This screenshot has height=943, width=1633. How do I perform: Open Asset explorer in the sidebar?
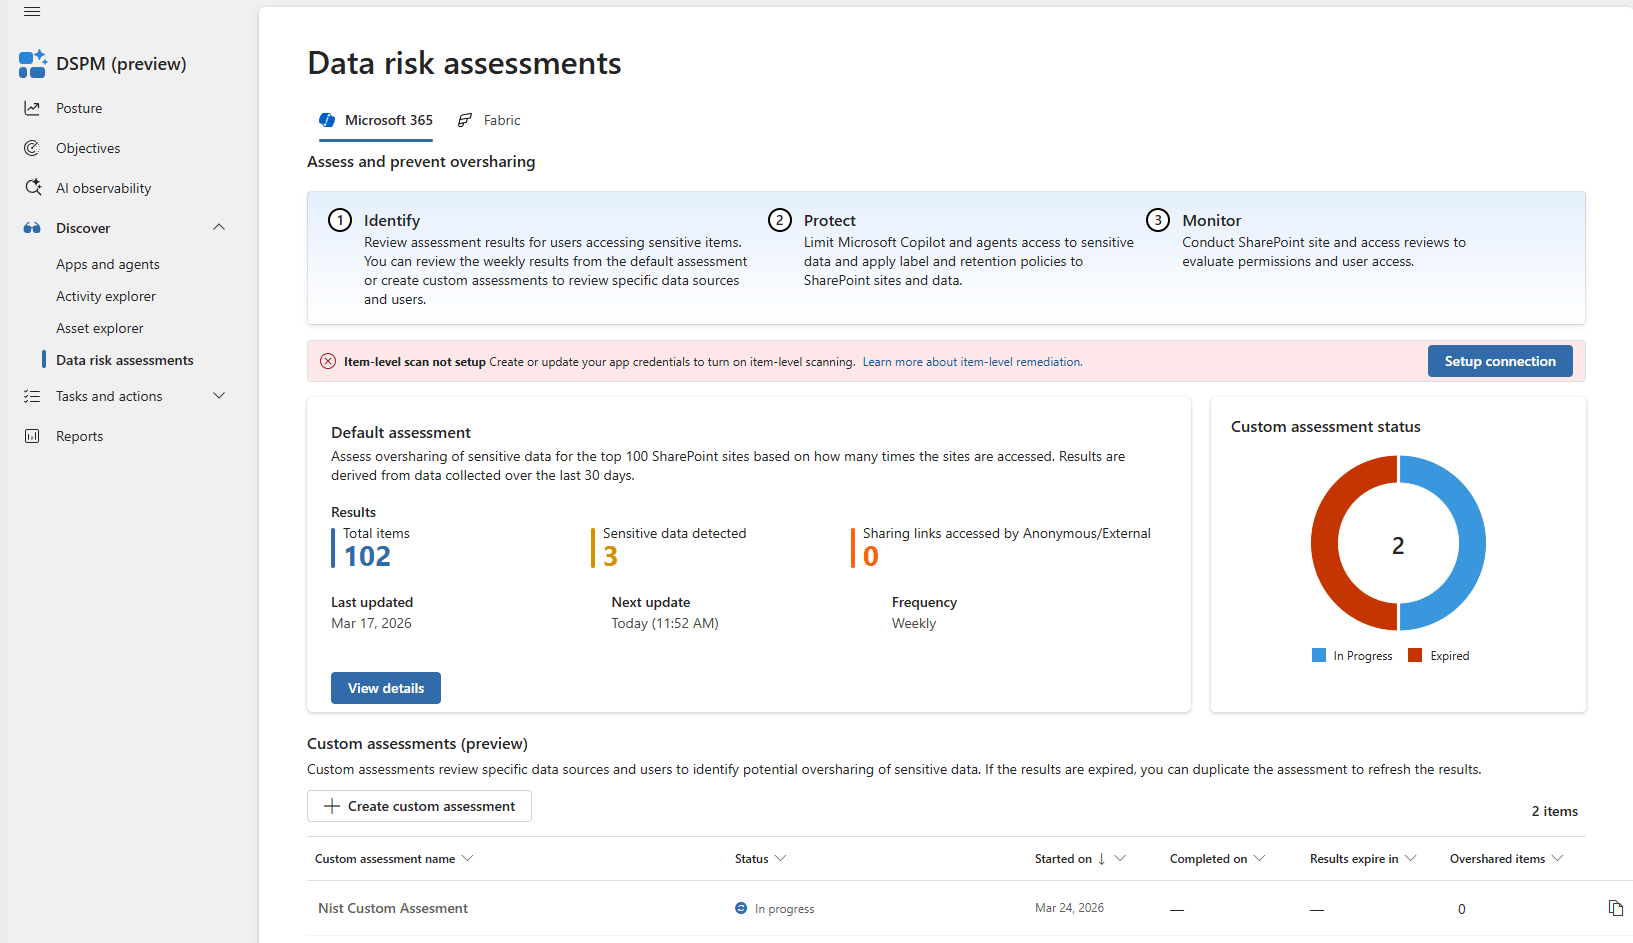(x=100, y=328)
